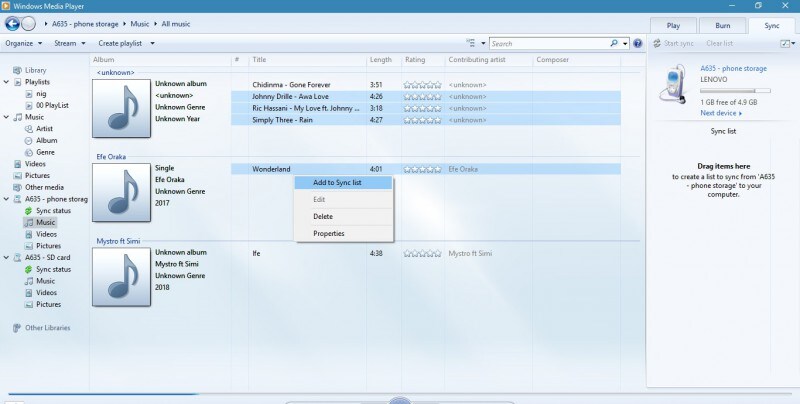Viewport: 800px width, 404px height.
Task: Select the Mystro ft Simi album art
Action: click(x=121, y=277)
